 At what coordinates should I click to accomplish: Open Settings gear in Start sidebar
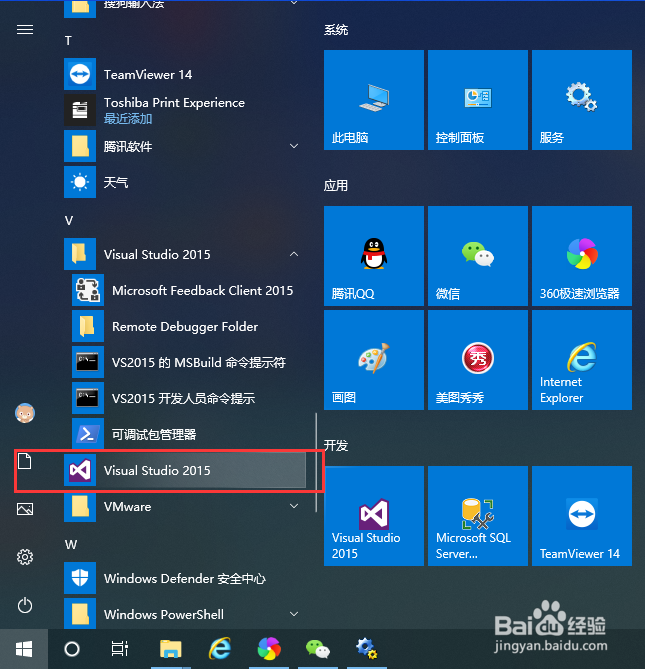click(x=25, y=557)
